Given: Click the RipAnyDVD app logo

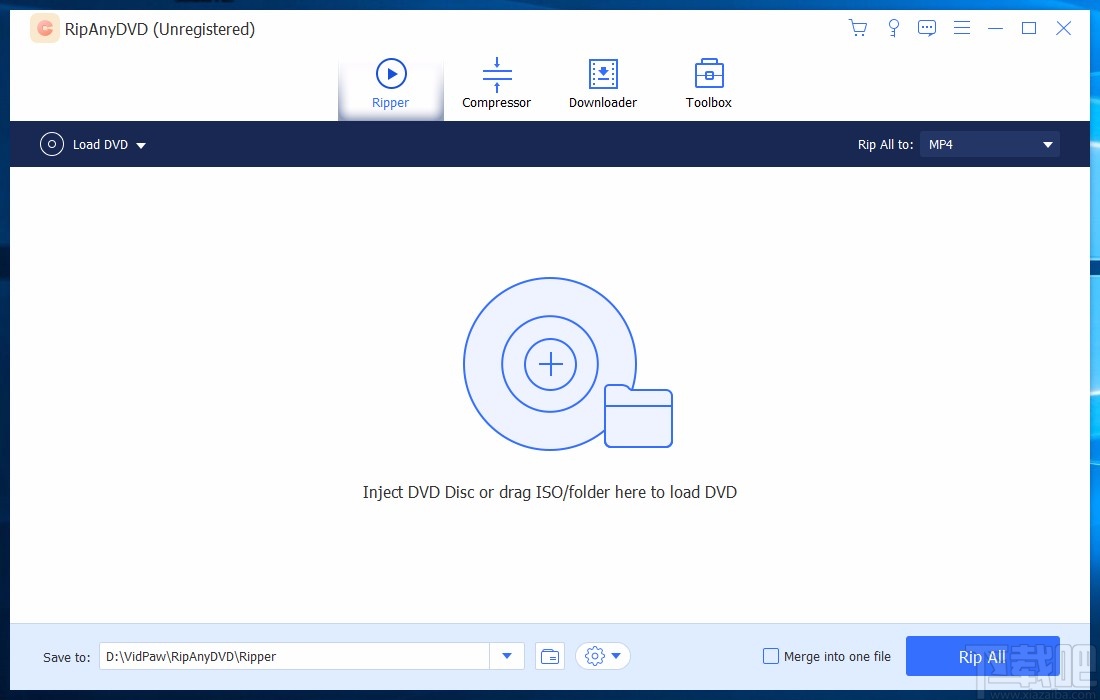Looking at the screenshot, I should pos(45,28).
